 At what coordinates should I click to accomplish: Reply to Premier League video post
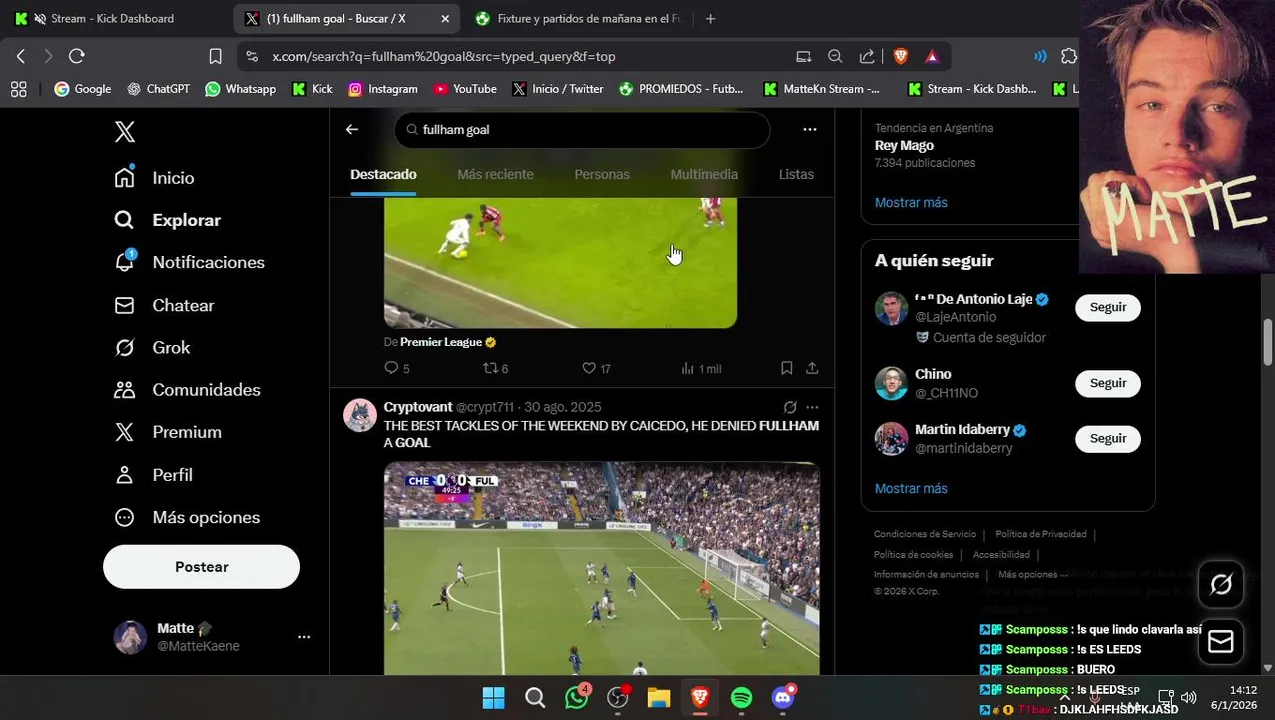397,368
